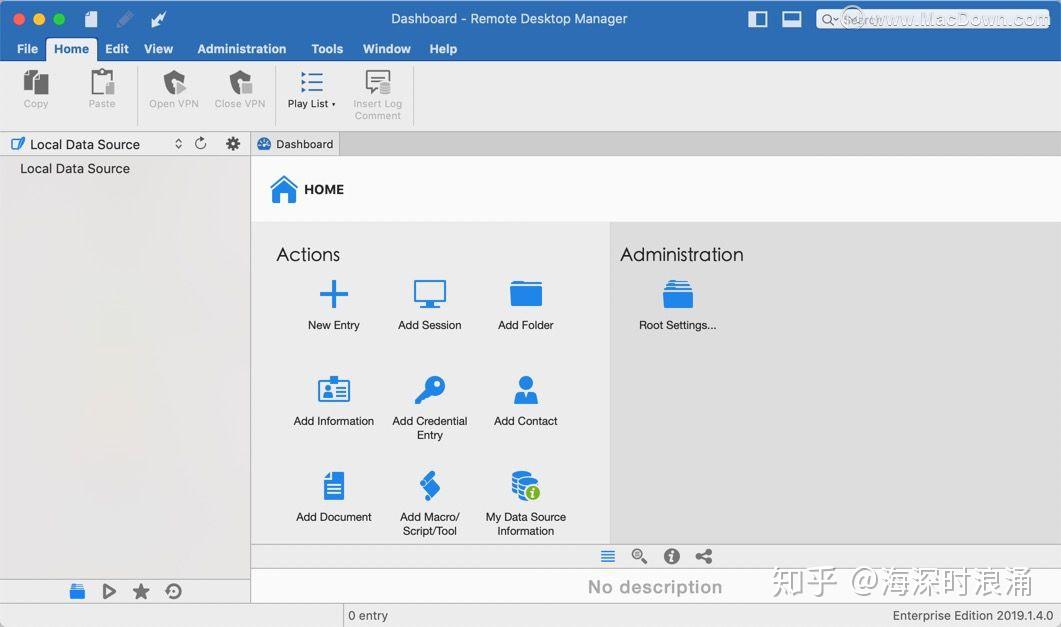Click the Add Credential Entry icon

point(429,390)
